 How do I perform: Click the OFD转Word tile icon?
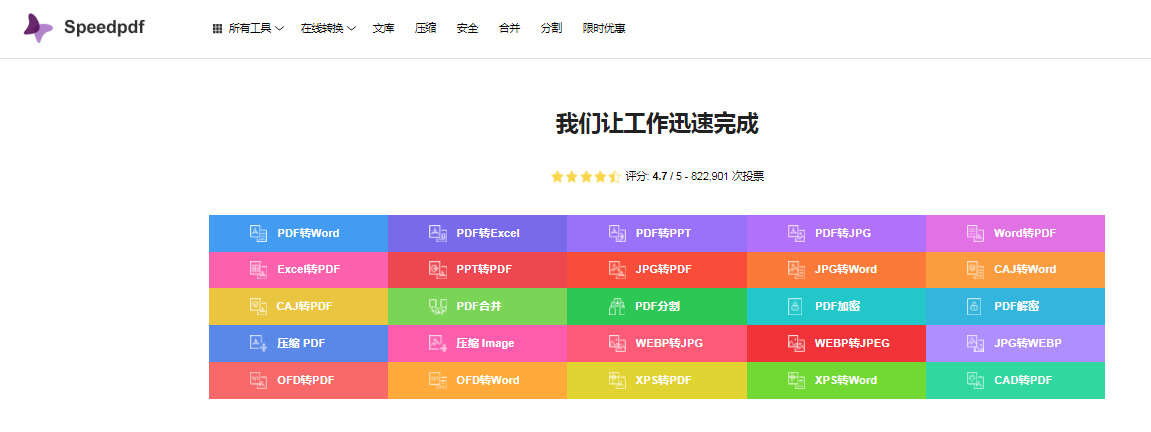coord(437,380)
